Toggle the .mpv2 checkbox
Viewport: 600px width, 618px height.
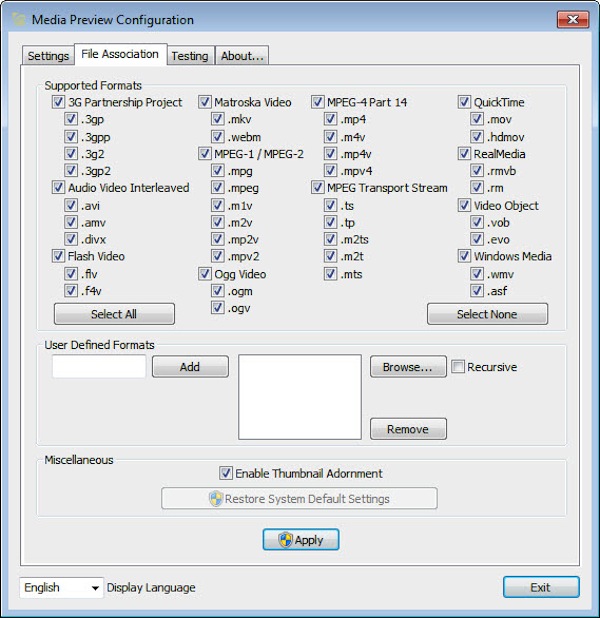pyautogui.click(x=218, y=256)
